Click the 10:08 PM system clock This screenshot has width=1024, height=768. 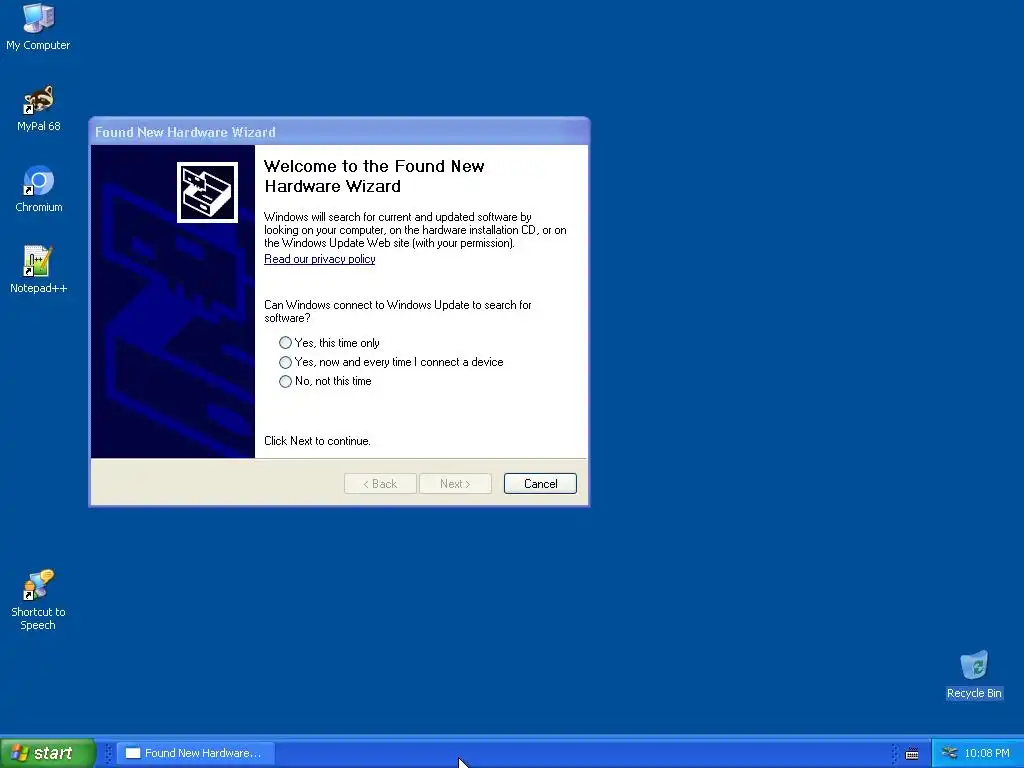click(x=987, y=753)
